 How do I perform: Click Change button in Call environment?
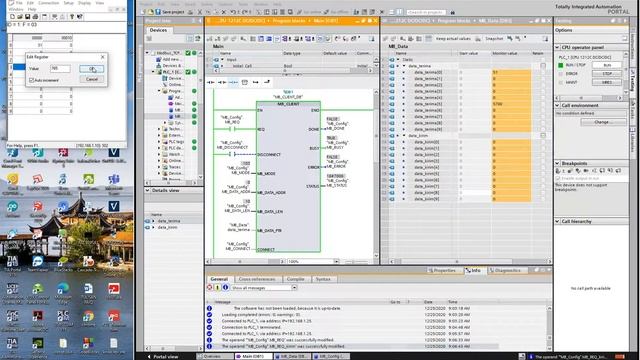click(603, 122)
